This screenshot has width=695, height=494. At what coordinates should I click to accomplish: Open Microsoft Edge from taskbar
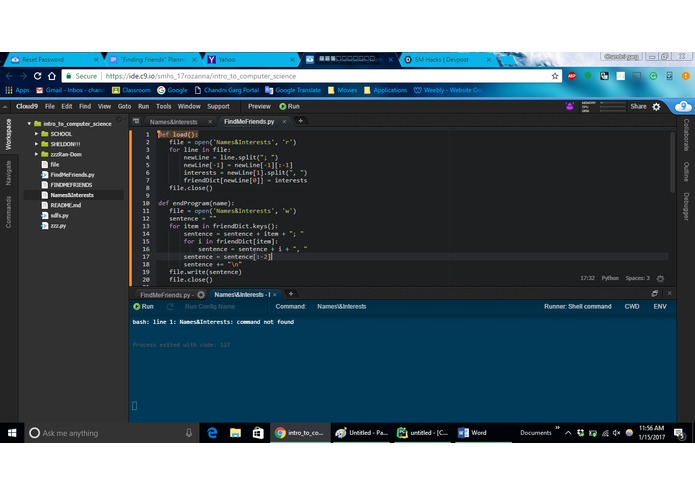(x=212, y=433)
